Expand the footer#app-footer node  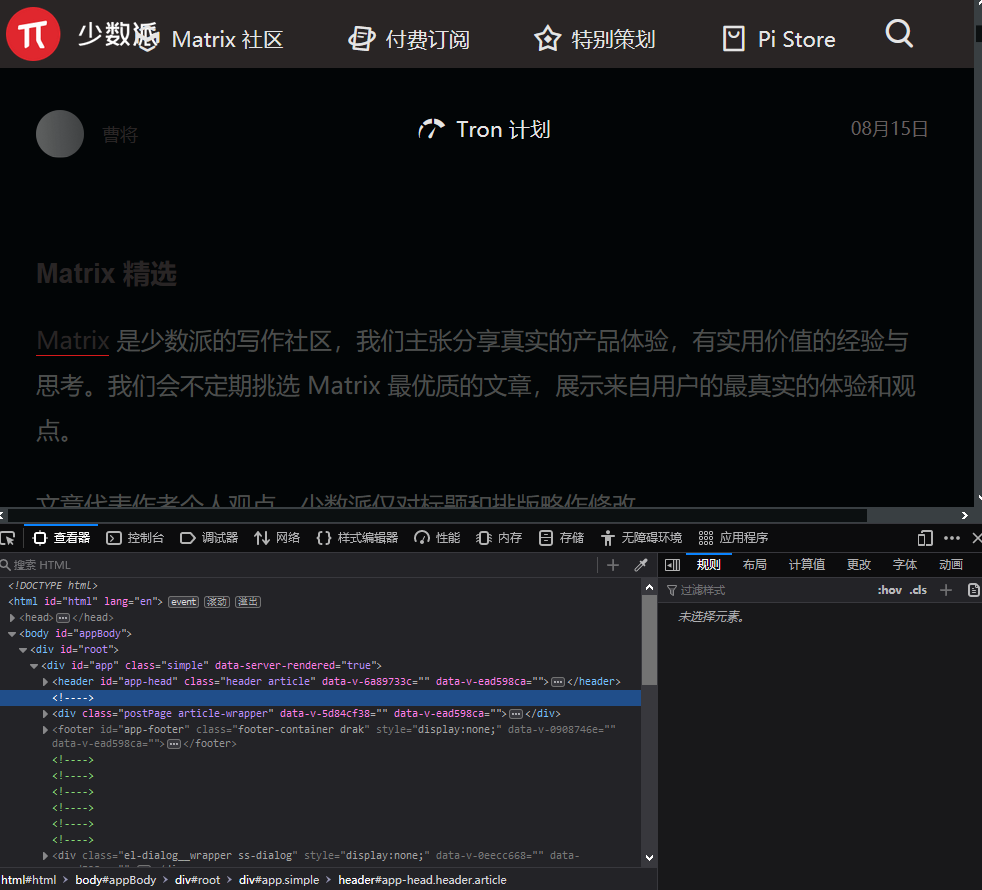tap(45, 730)
